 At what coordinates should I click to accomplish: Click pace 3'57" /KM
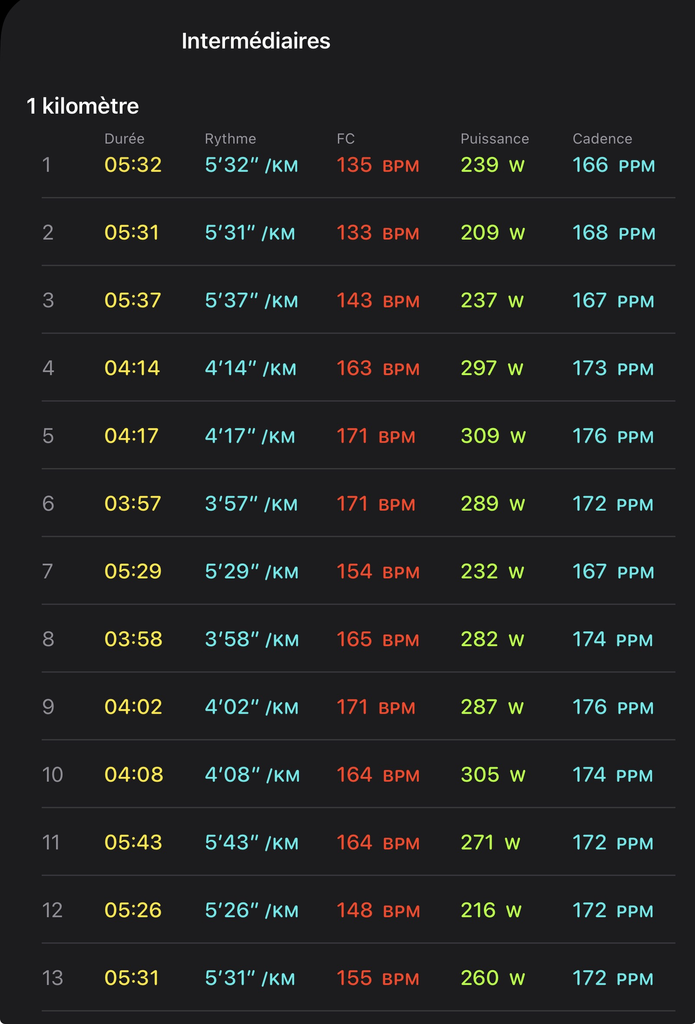[251, 504]
